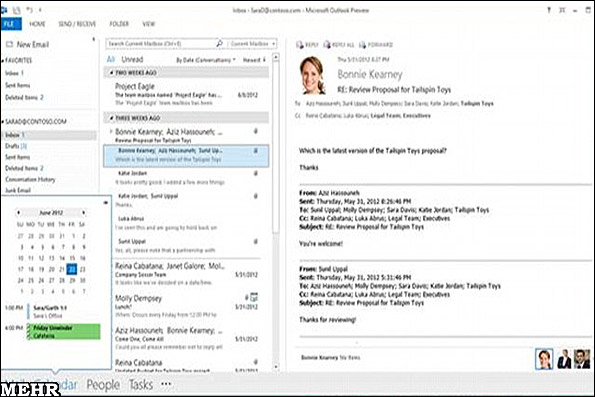Click the Reply All icon
The width and height of the screenshot is (595, 397).
click(x=327, y=45)
